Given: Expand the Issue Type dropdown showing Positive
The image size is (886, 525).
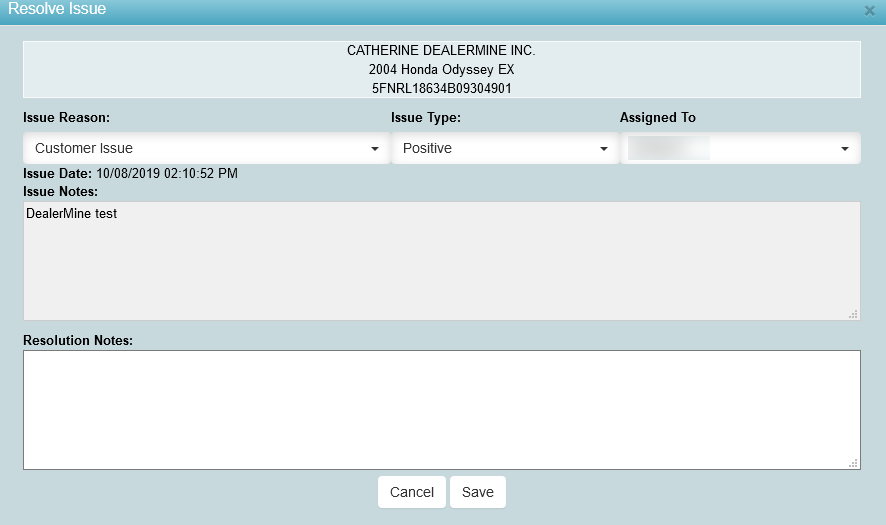Looking at the screenshot, I should [504, 148].
